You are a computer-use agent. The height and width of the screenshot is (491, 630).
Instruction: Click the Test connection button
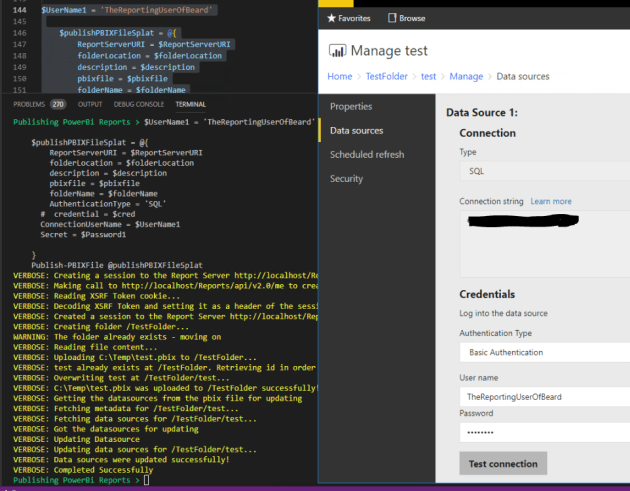pos(503,464)
